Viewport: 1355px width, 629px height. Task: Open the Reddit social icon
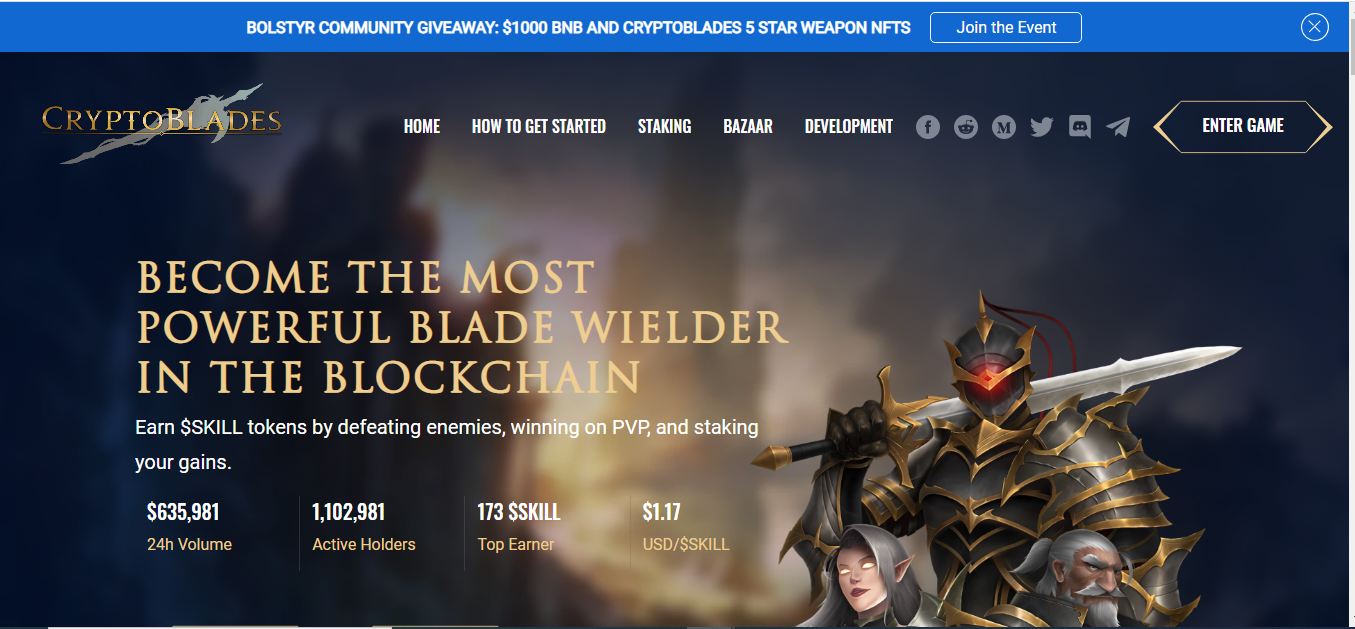coord(966,127)
